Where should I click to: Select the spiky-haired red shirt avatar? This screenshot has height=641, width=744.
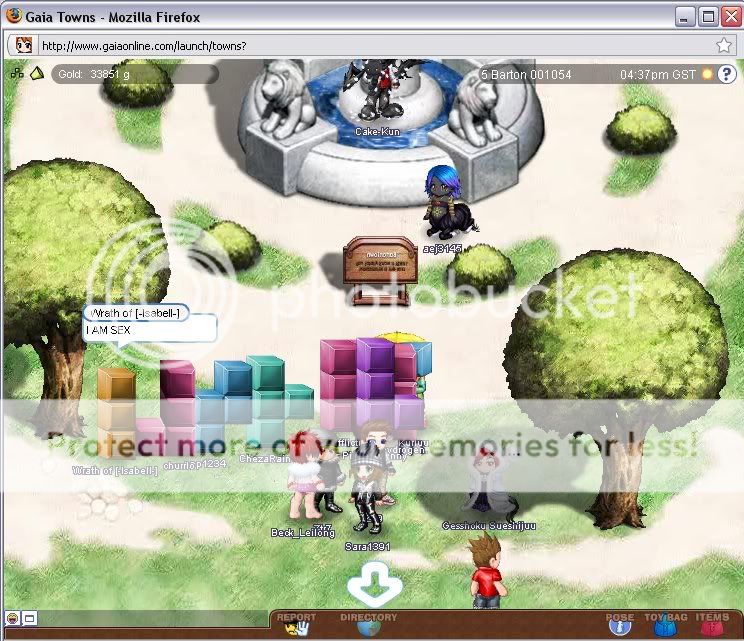pyautogui.click(x=486, y=570)
